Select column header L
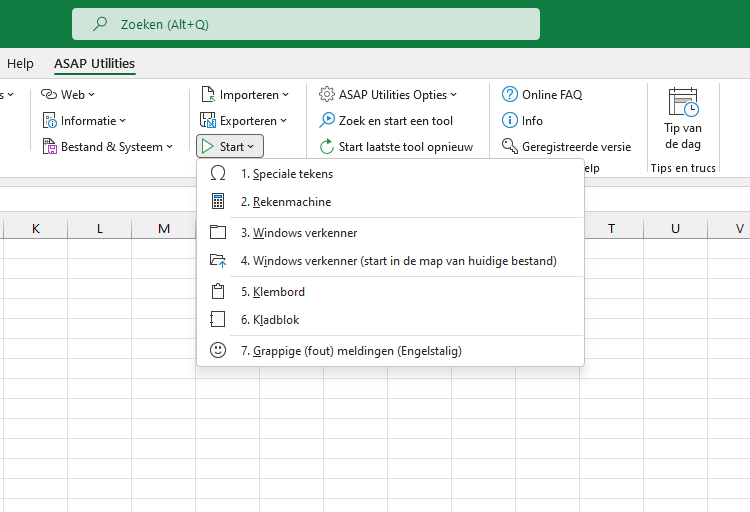The image size is (750, 512). [99, 228]
